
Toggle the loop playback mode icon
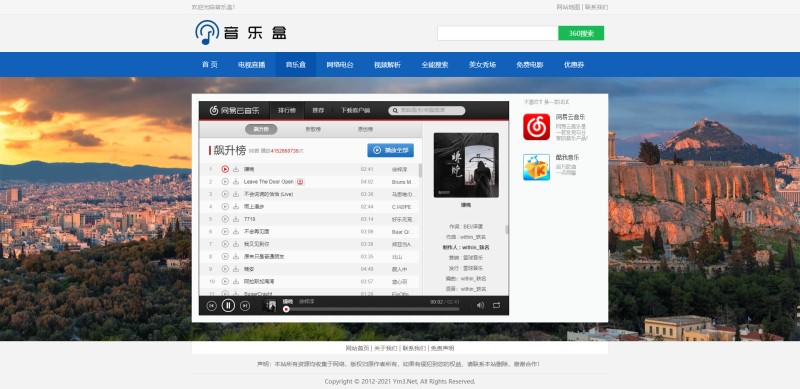click(496, 305)
